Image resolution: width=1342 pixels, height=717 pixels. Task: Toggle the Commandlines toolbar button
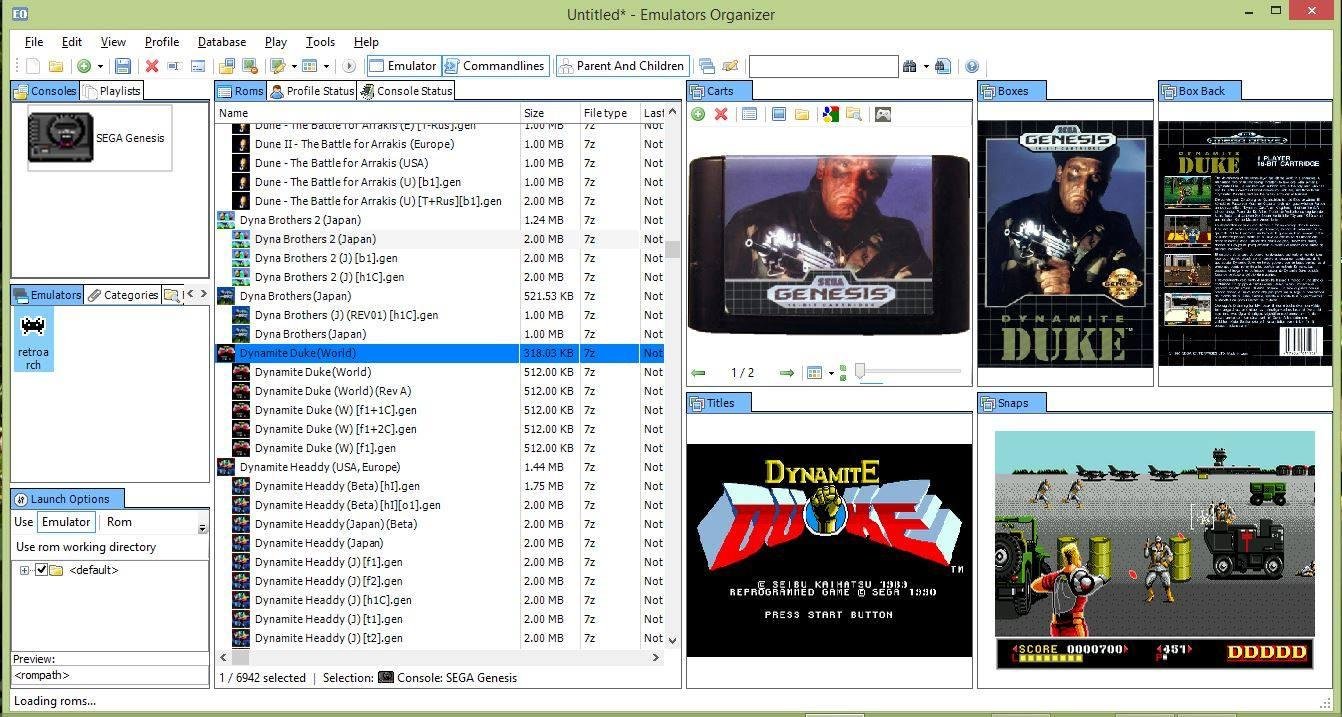(x=494, y=66)
